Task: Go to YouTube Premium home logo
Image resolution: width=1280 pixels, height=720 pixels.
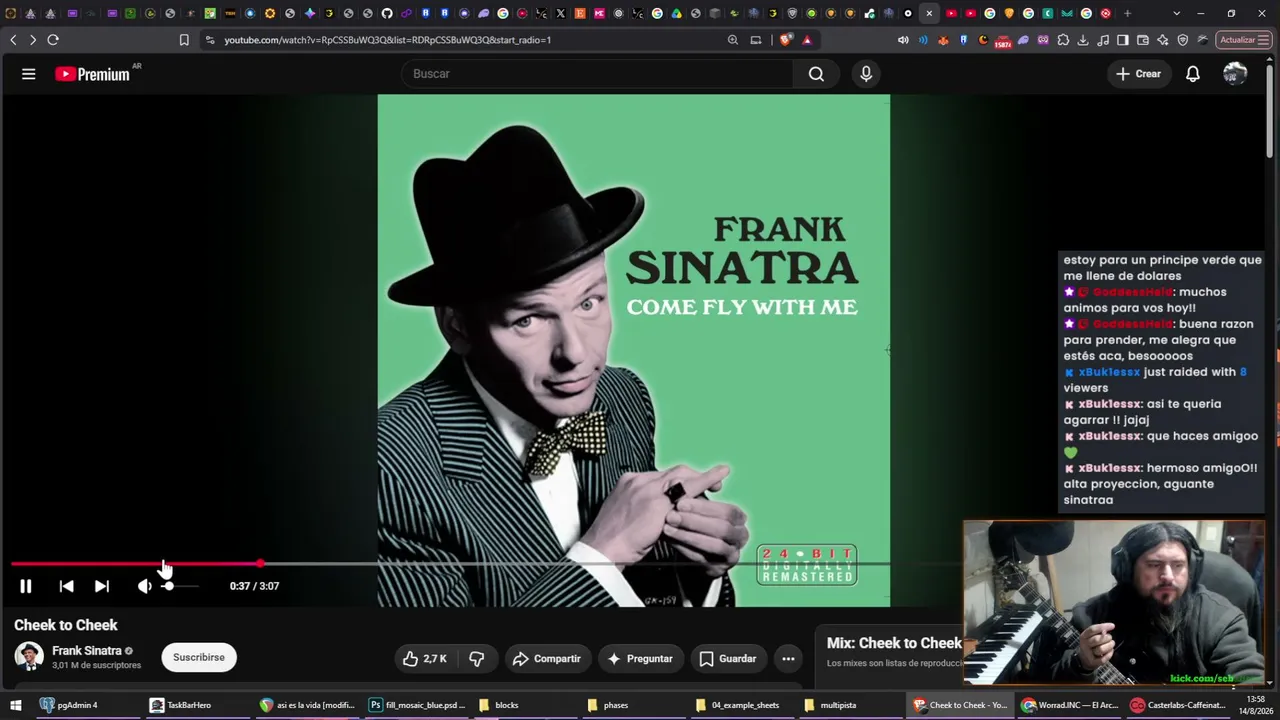Action: point(92,74)
